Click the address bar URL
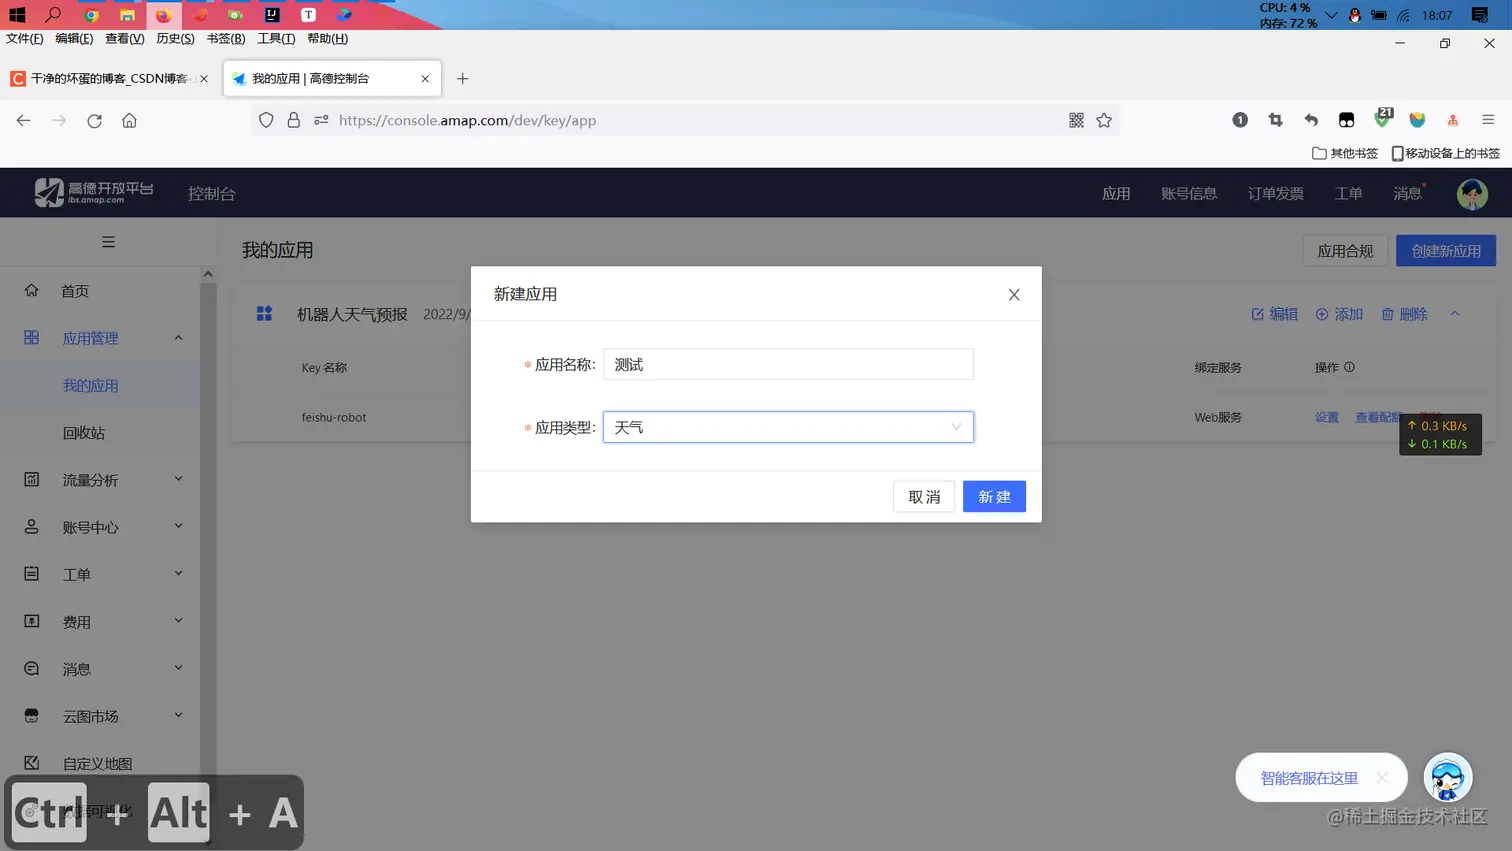1512x851 pixels. pos(467,120)
